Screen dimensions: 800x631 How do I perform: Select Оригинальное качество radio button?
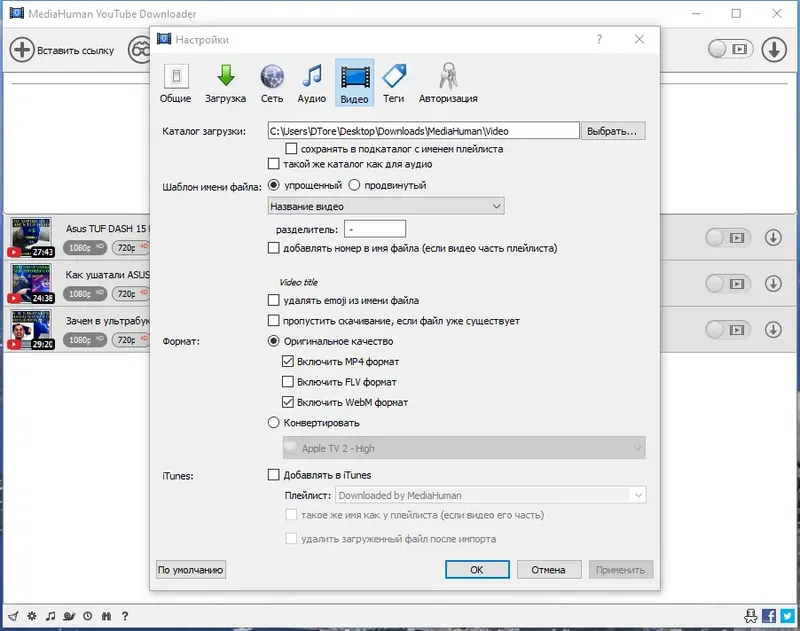point(274,341)
